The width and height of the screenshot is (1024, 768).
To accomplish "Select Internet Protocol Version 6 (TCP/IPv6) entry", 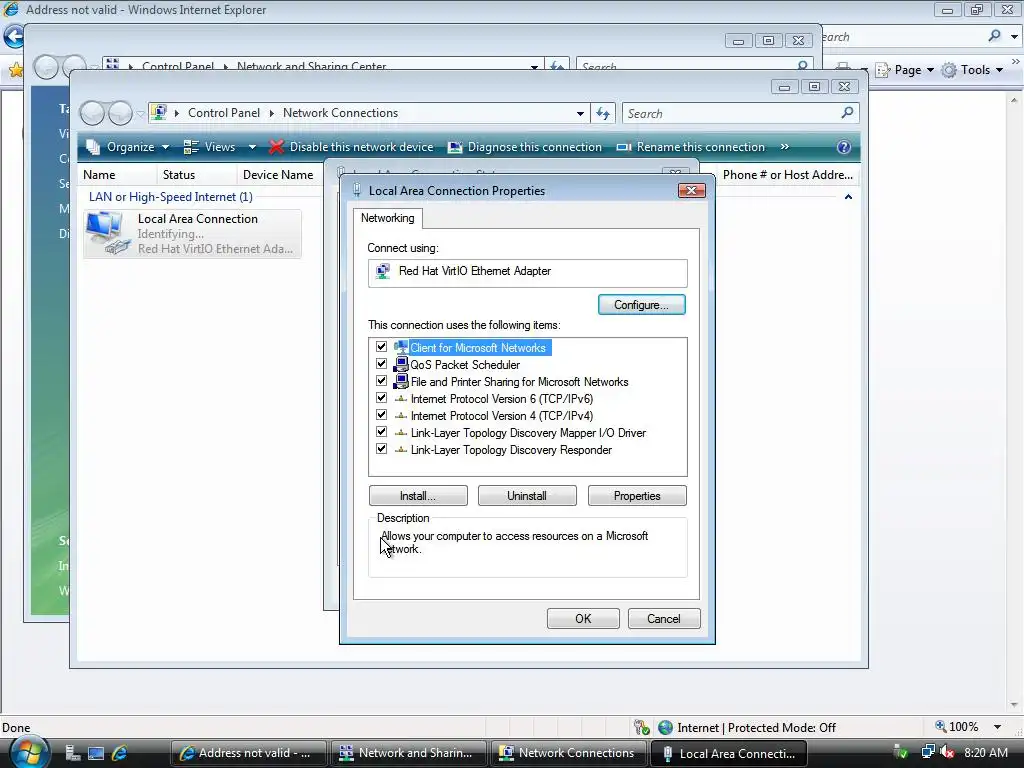I will [502, 398].
